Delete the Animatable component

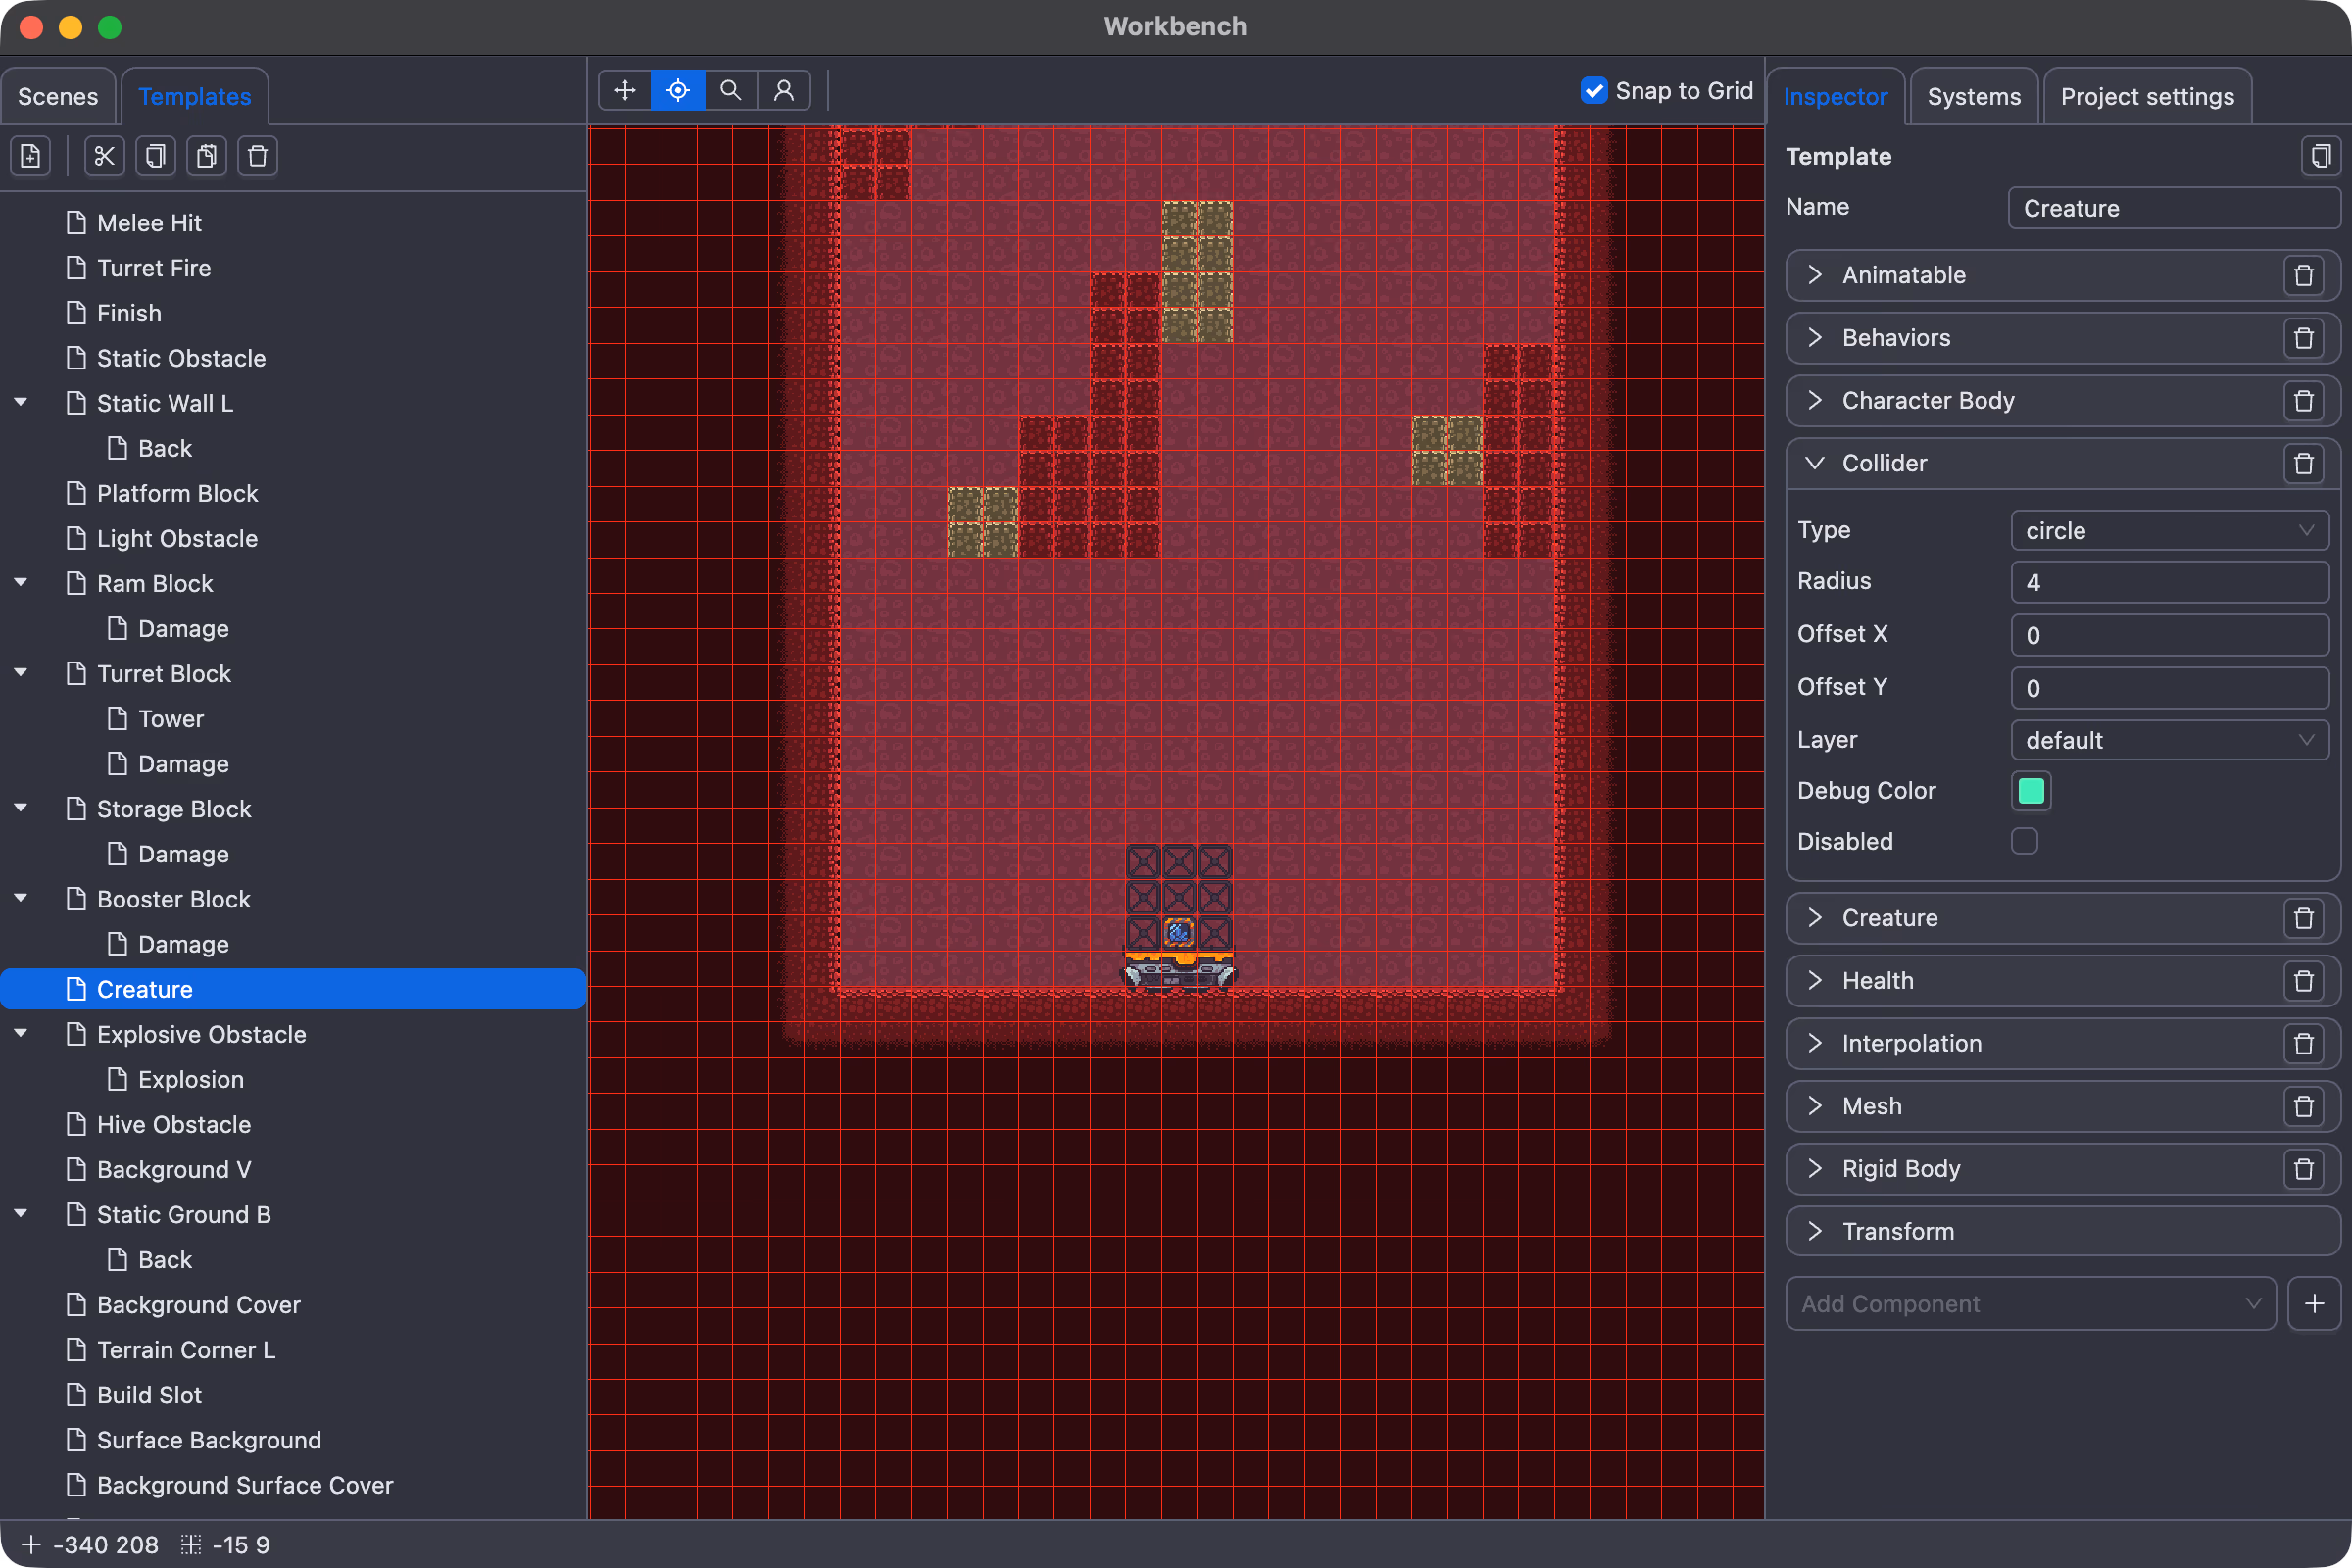pyautogui.click(x=2304, y=275)
